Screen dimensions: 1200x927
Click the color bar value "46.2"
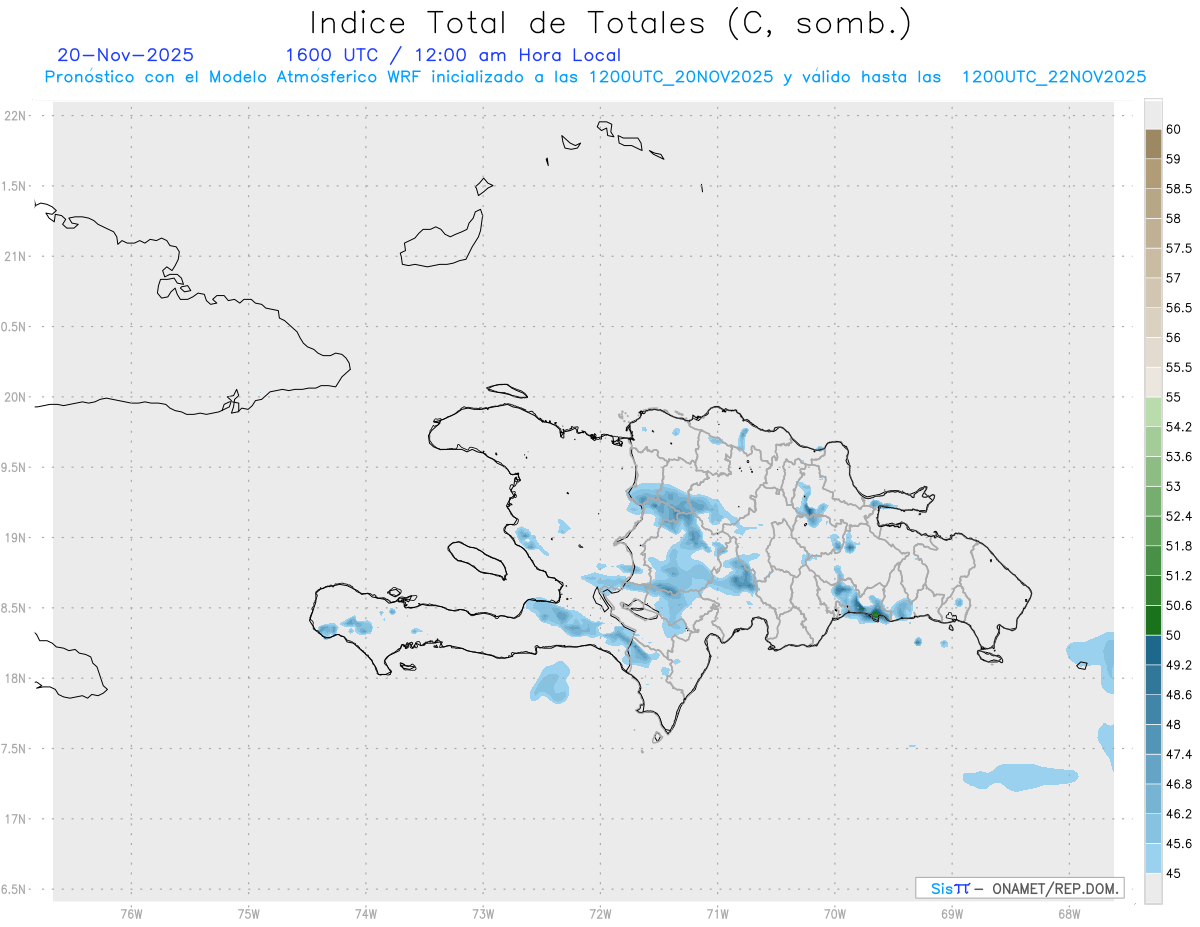[x=1179, y=813]
